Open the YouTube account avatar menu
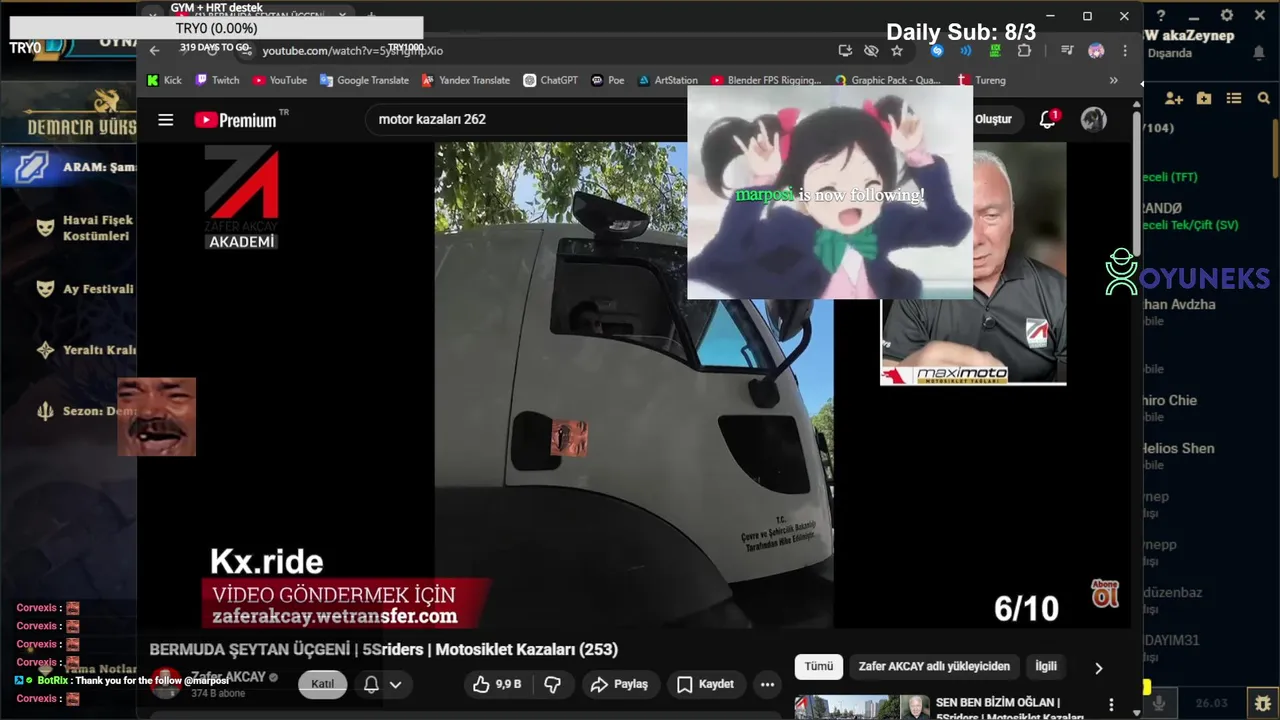The image size is (1280, 720). pos(1093,119)
